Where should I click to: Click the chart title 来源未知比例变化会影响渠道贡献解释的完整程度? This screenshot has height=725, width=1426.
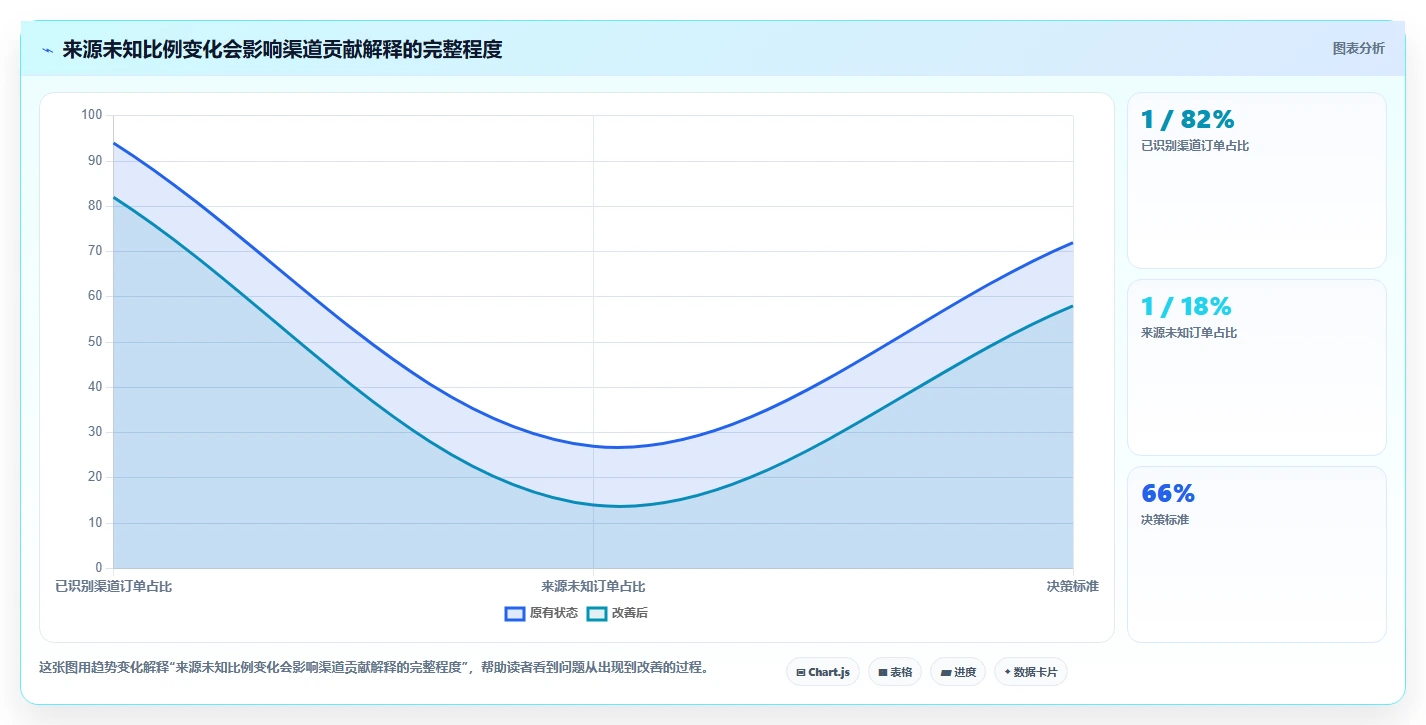click(x=282, y=50)
